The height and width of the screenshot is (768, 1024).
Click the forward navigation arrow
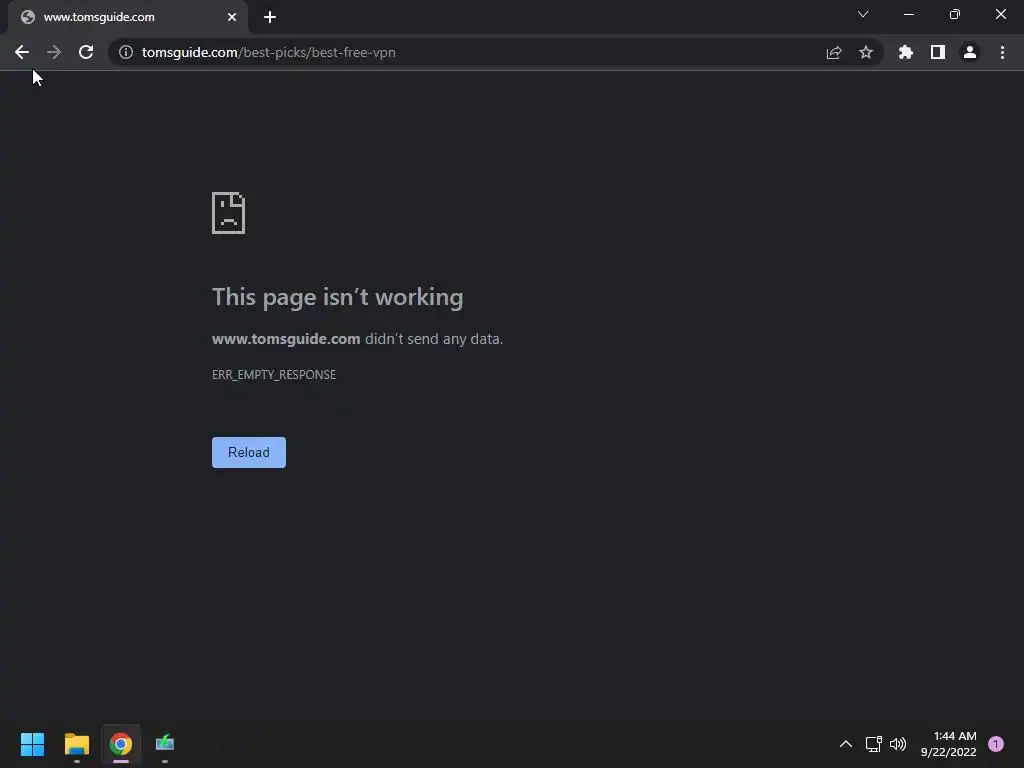[x=54, y=52]
